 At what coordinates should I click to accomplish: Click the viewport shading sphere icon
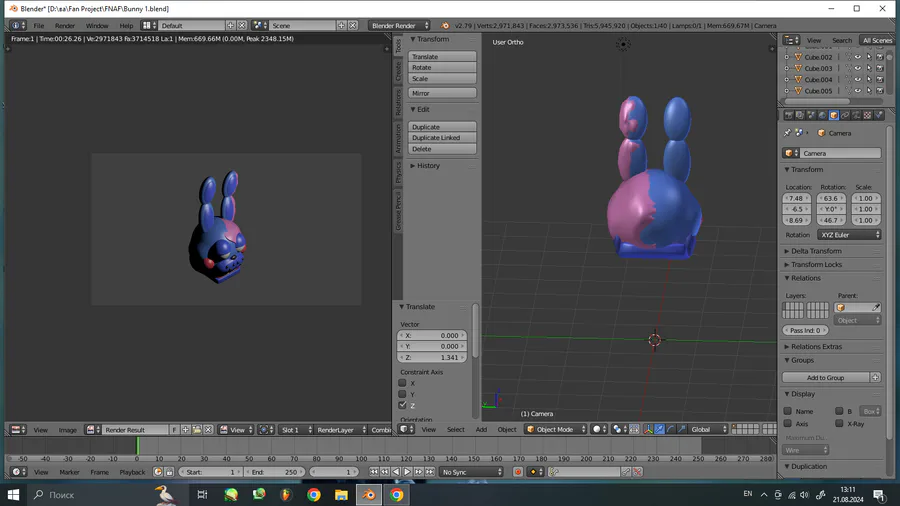[x=599, y=429]
